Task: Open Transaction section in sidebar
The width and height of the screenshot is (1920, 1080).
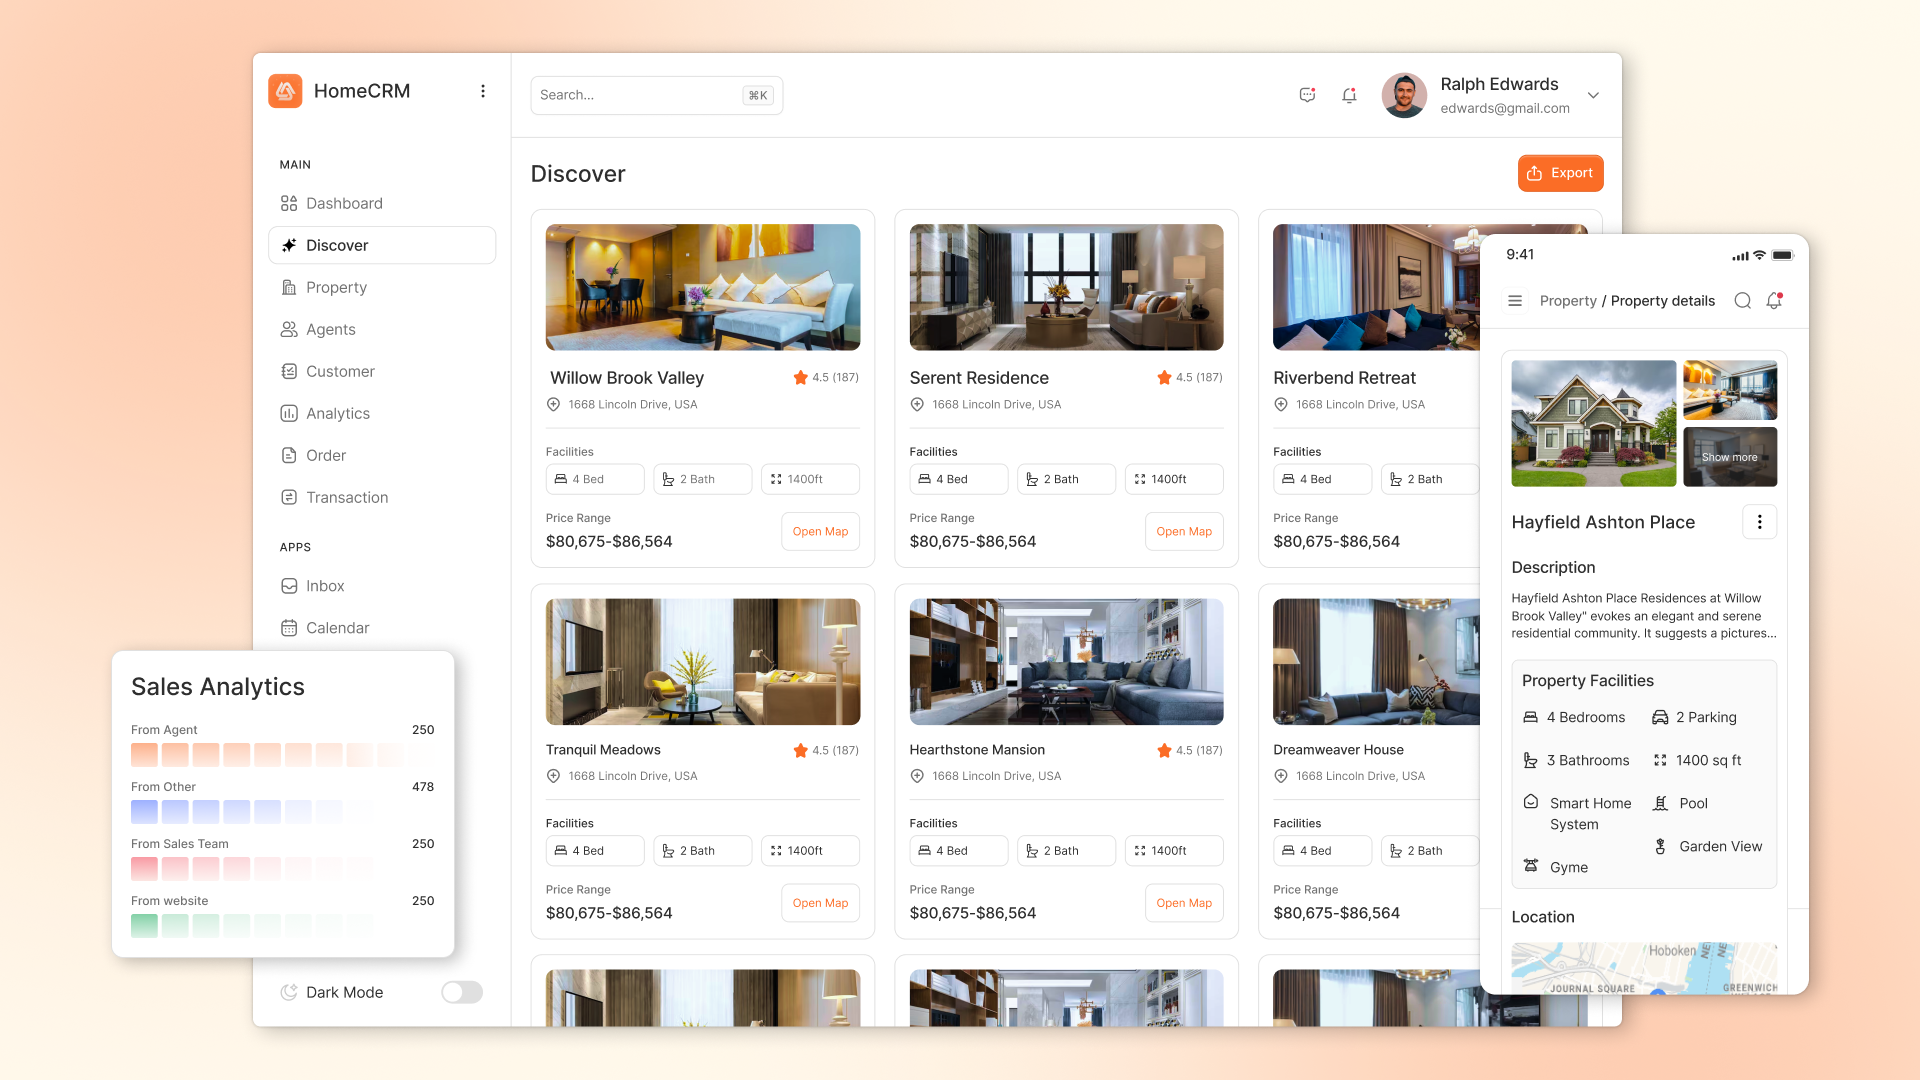Action: 382,497
